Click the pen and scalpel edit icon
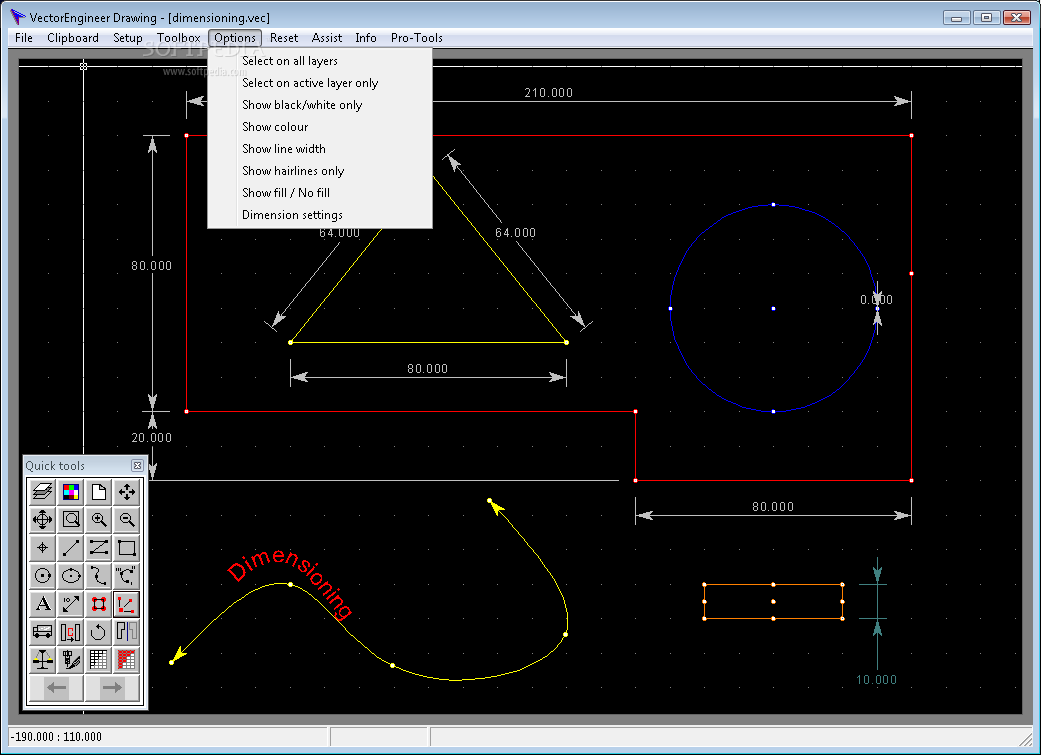 pyautogui.click(x=70, y=659)
